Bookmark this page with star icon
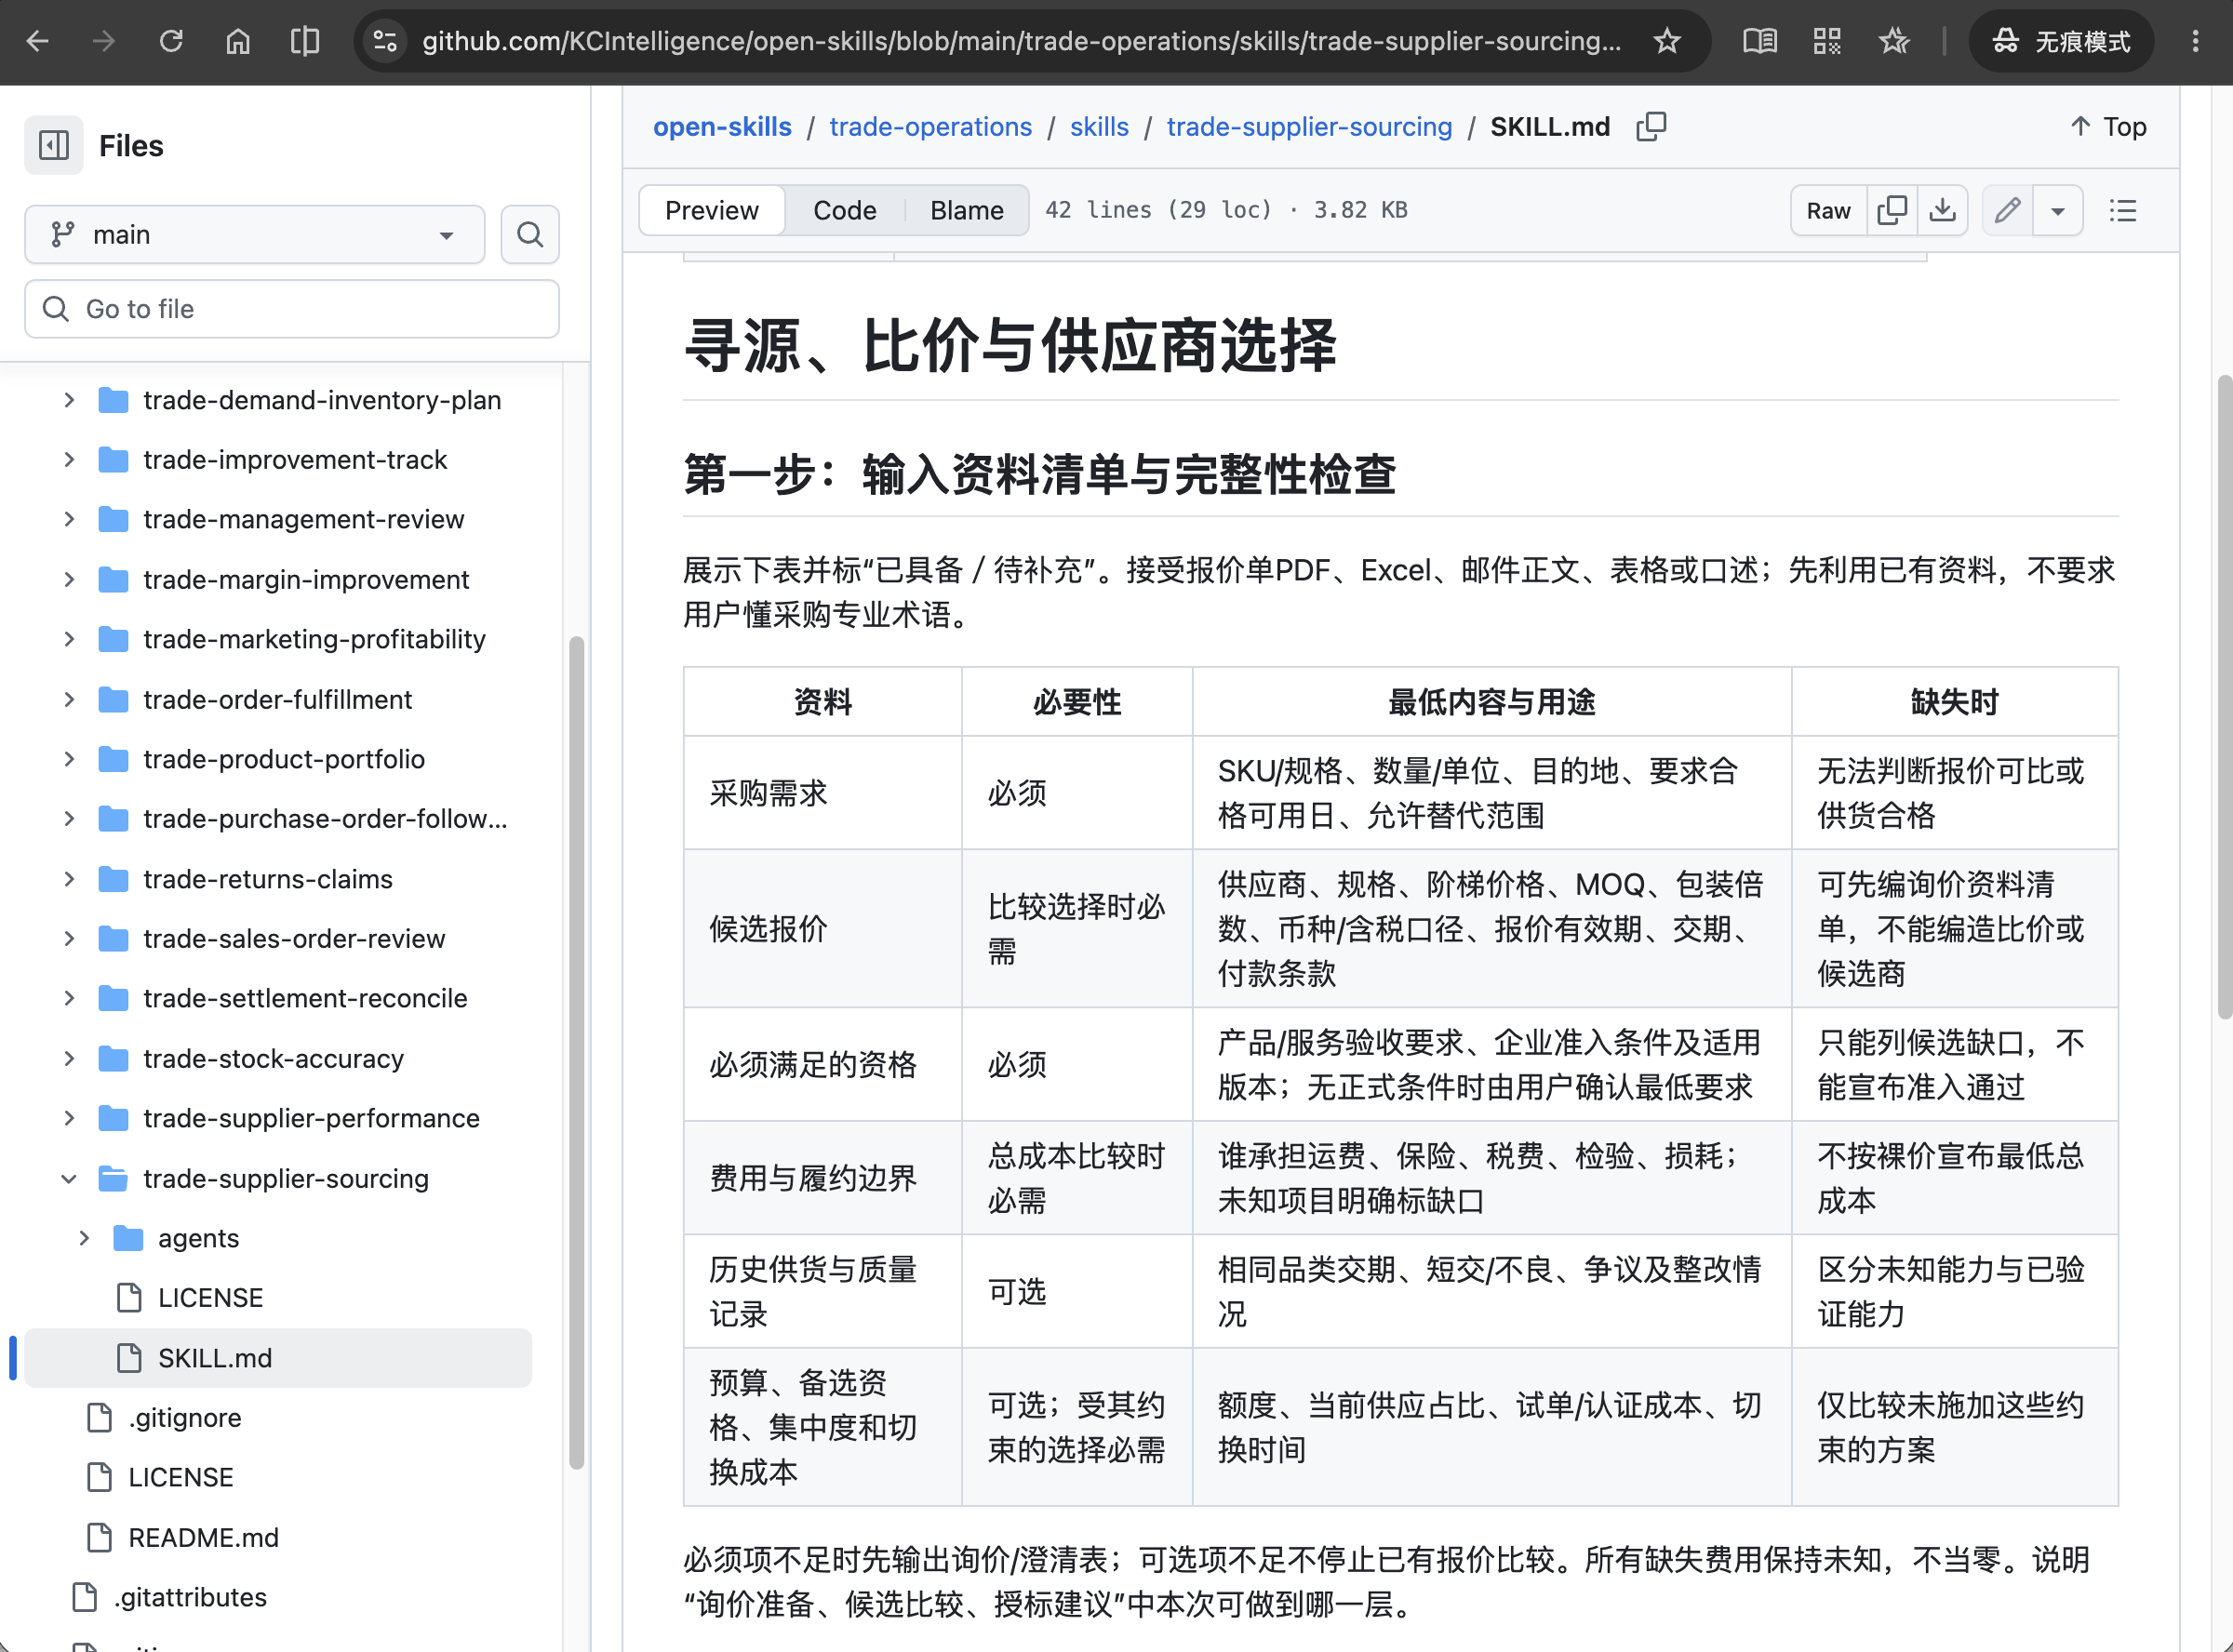This screenshot has height=1652, width=2233. pos(1667,41)
